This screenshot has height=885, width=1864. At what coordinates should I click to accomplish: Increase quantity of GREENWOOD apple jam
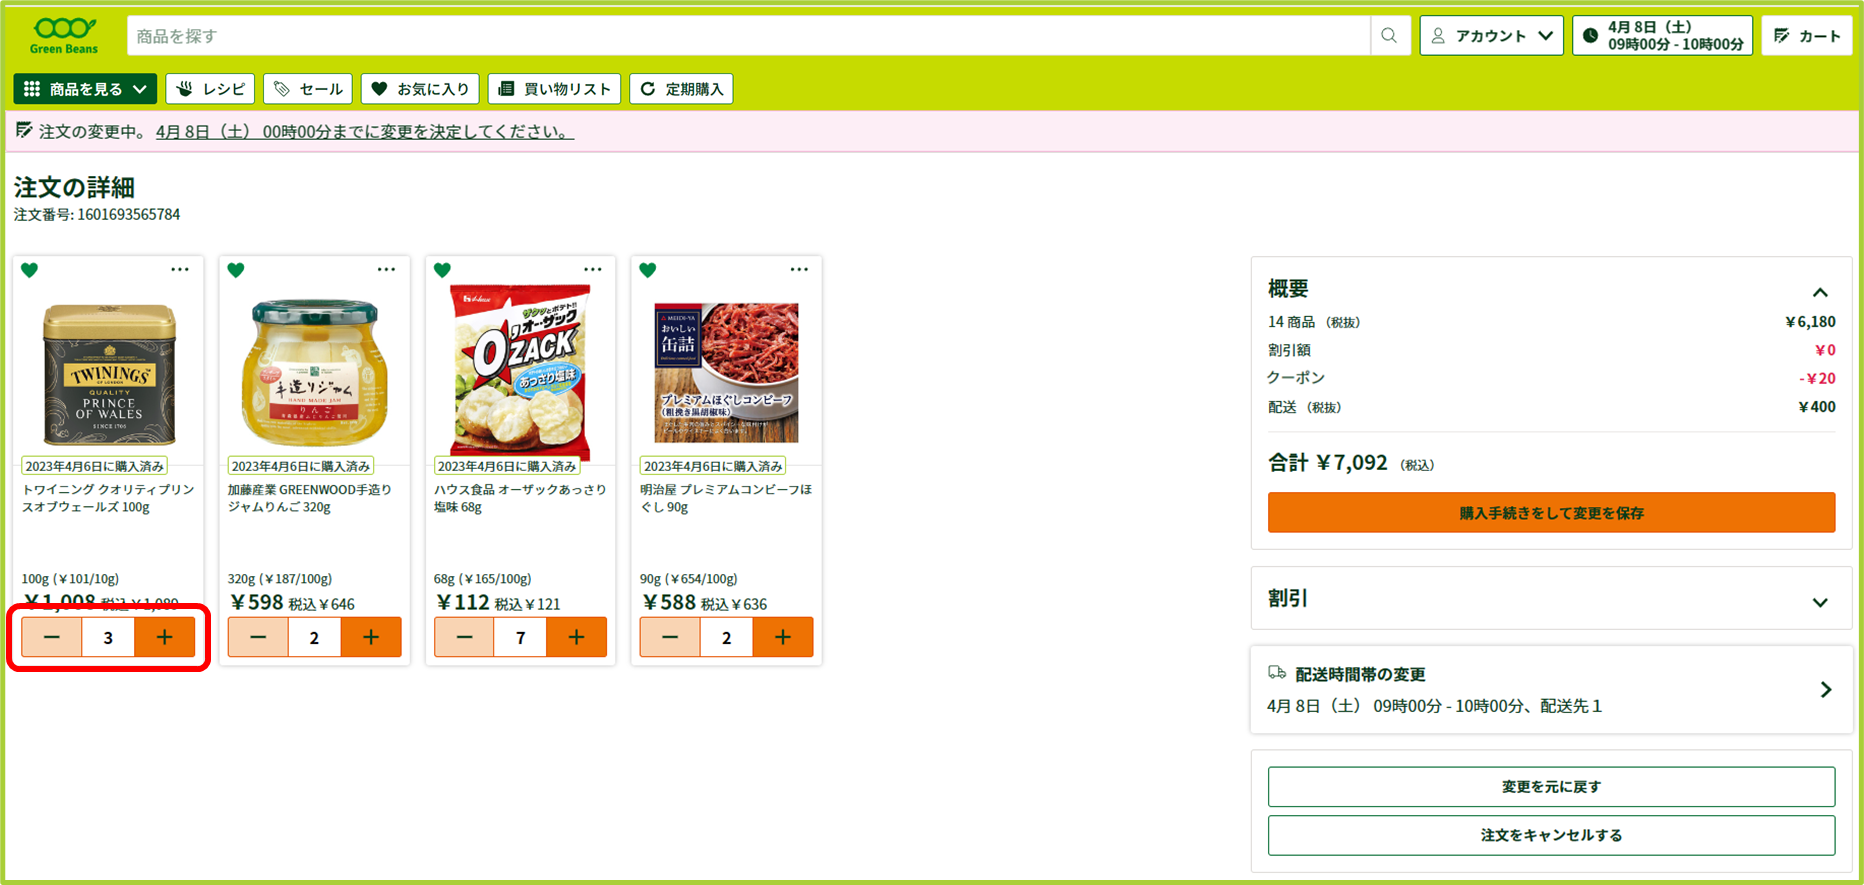click(371, 637)
